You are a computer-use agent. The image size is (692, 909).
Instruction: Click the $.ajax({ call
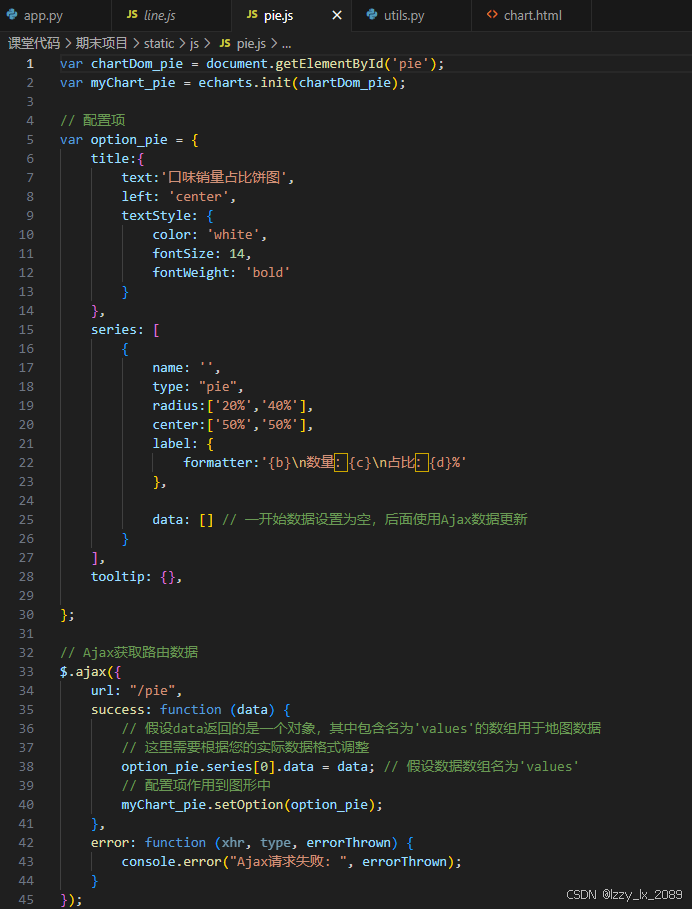90,672
